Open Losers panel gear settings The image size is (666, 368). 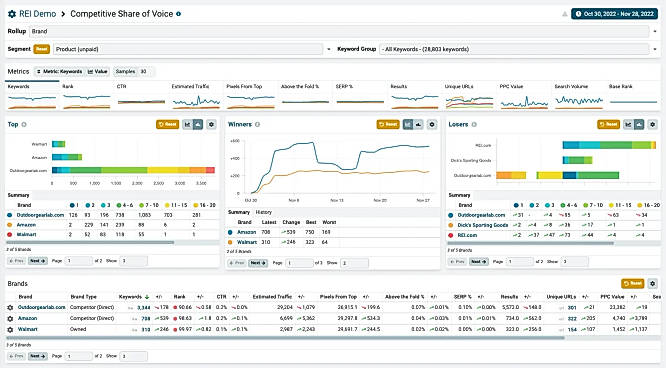[x=653, y=125]
